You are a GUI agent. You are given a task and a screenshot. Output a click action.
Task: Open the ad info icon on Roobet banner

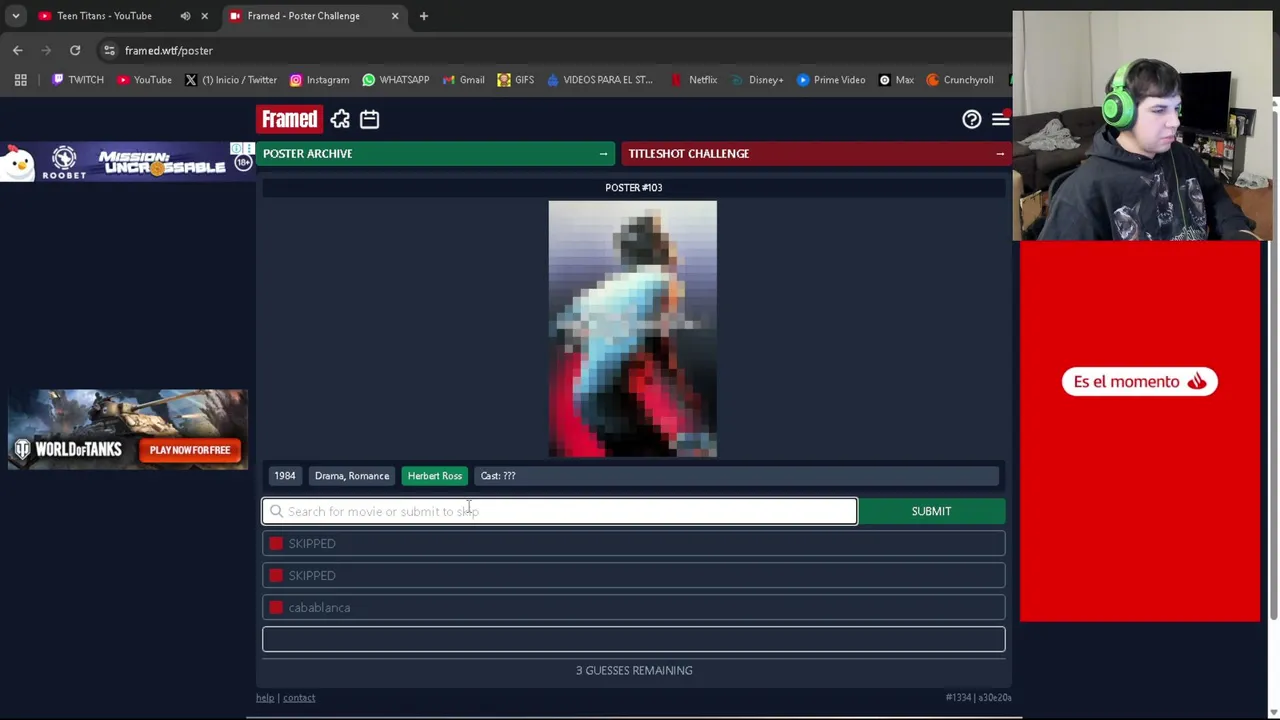click(x=237, y=149)
